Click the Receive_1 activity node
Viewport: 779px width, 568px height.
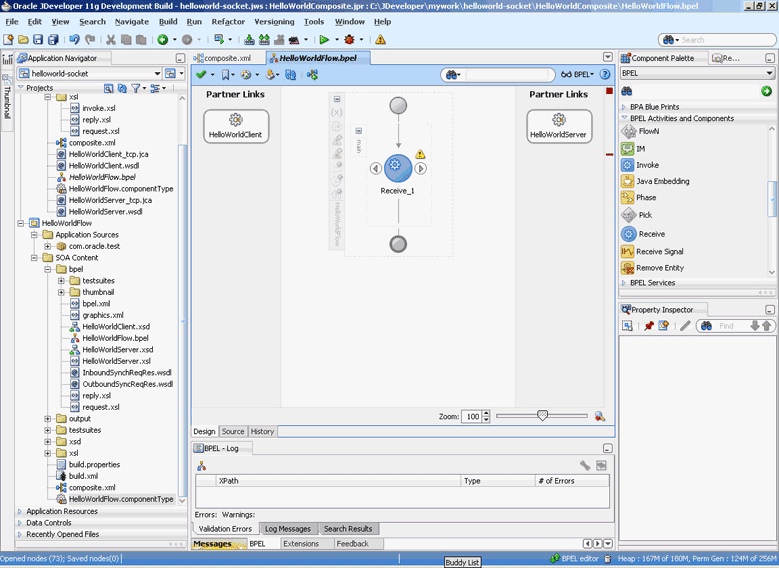tap(397, 167)
